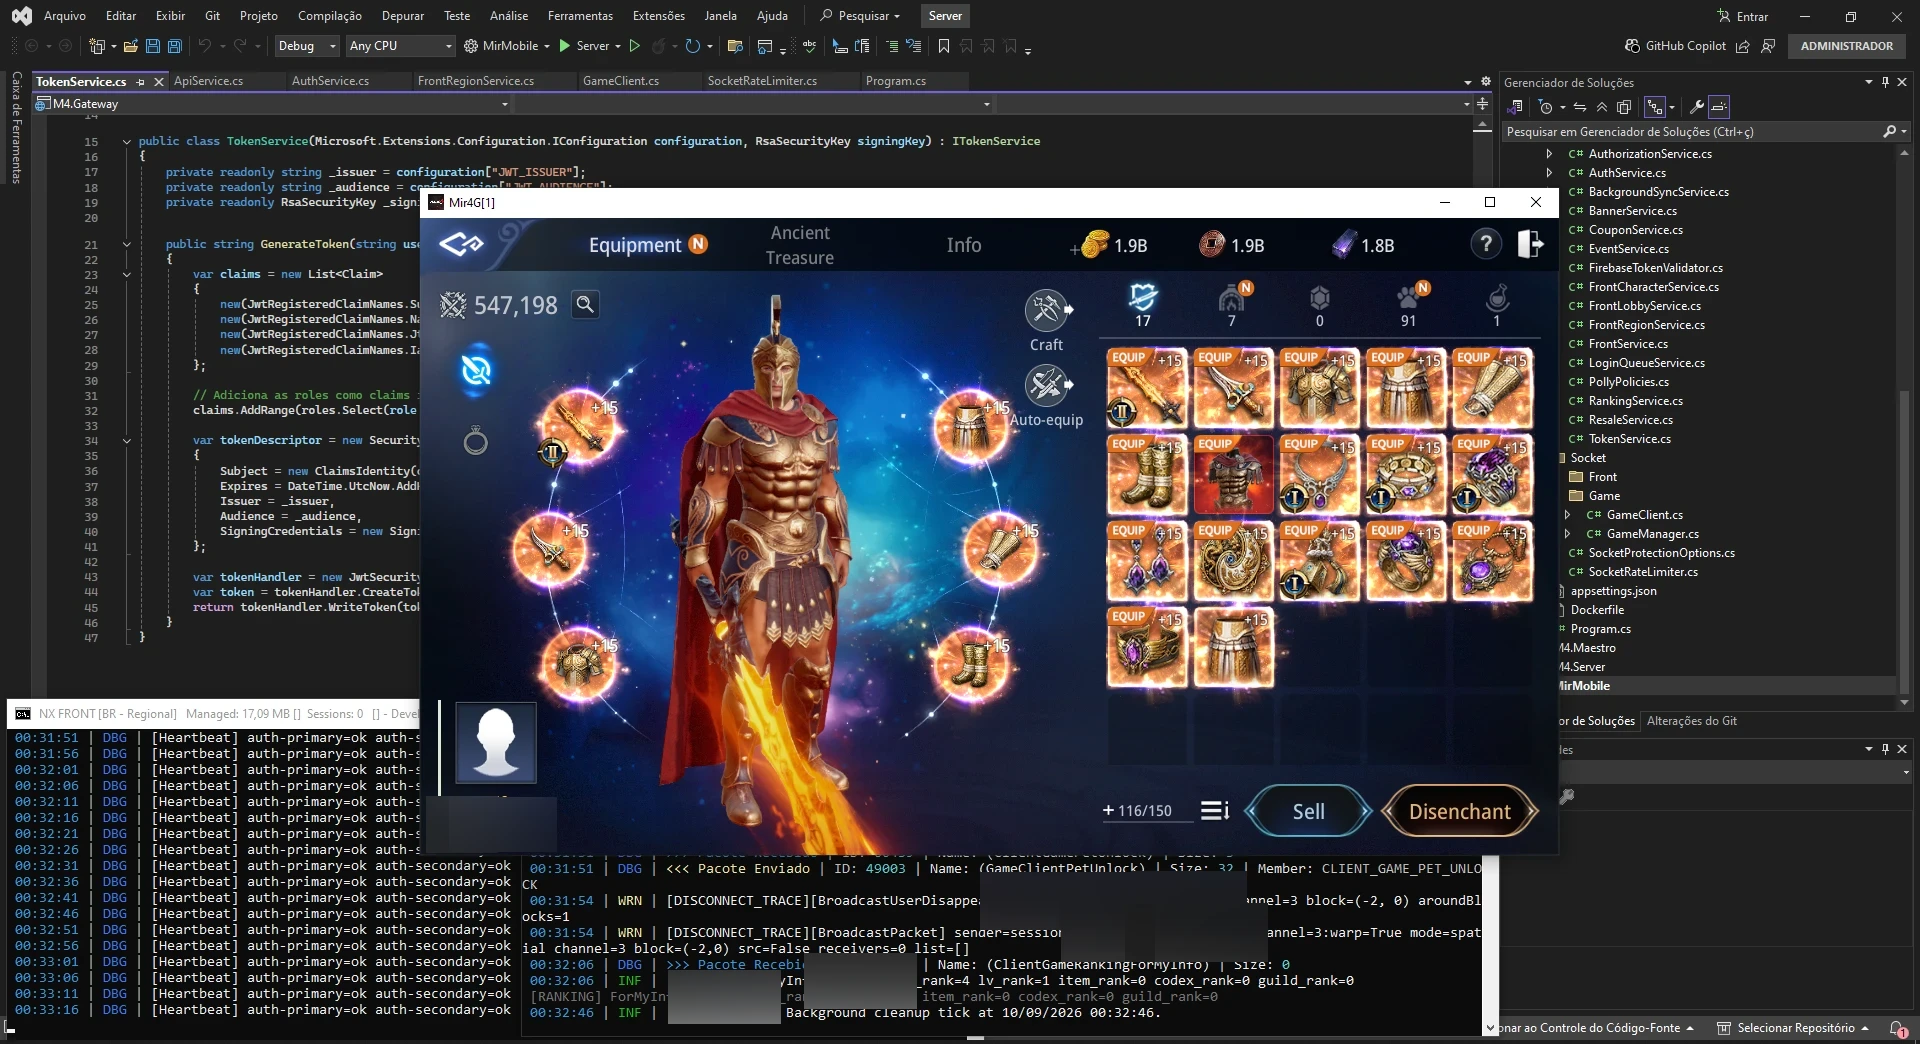Click the exit door icon in game
The height and width of the screenshot is (1044, 1920).
pos(1530,245)
